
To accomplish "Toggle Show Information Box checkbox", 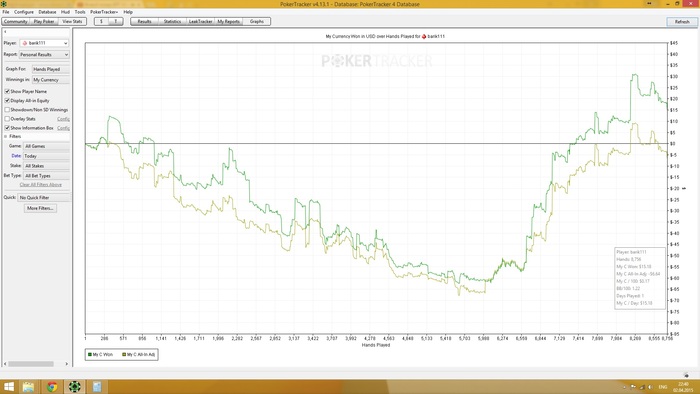I will tap(7, 128).
